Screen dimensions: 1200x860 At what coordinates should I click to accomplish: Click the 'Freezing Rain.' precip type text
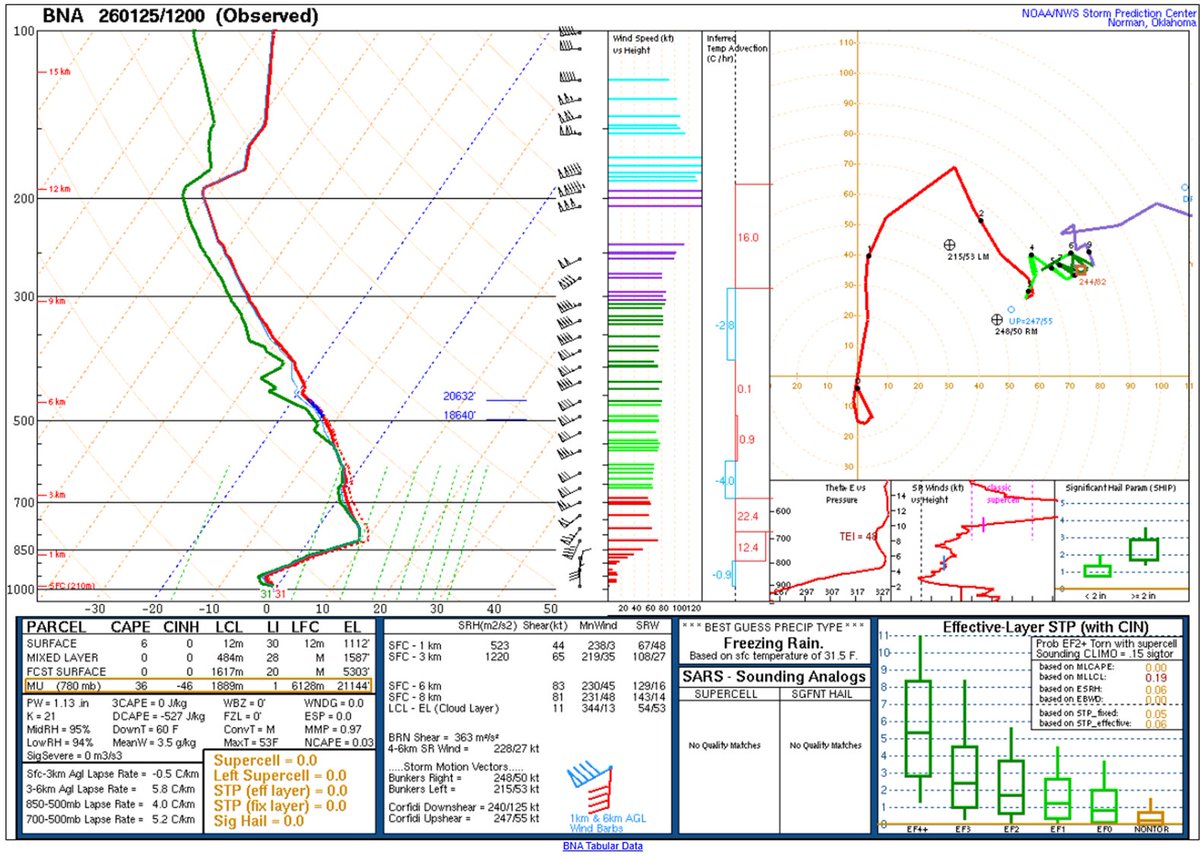tap(776, 643)
